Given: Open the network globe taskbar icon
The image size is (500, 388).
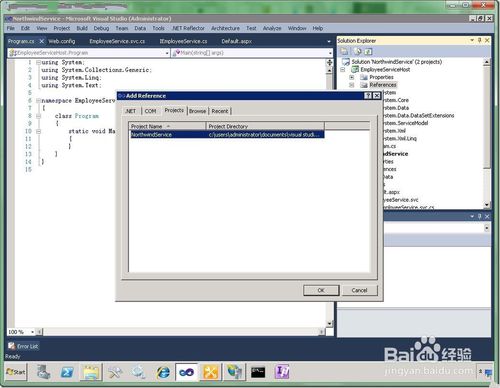Looking at the screenshot, I should pyautogui.click(x=234, y=372).
